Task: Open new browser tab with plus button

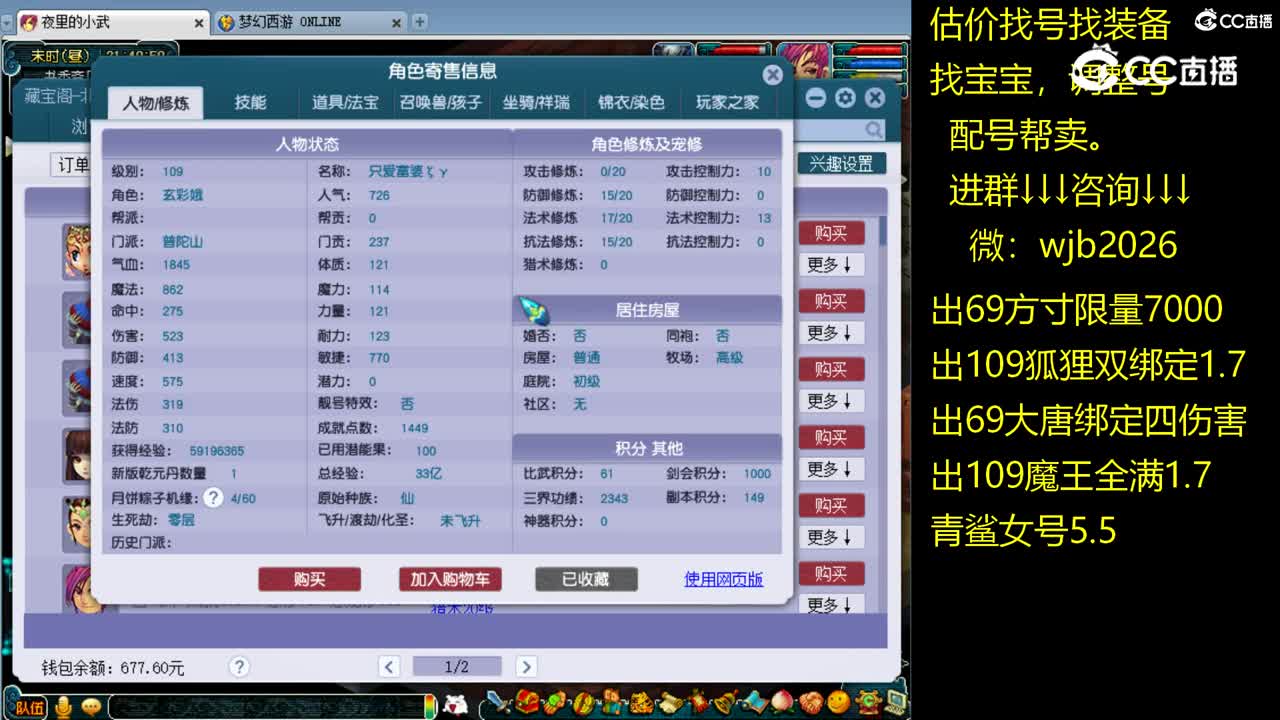Action: click(x=420, y=21)
